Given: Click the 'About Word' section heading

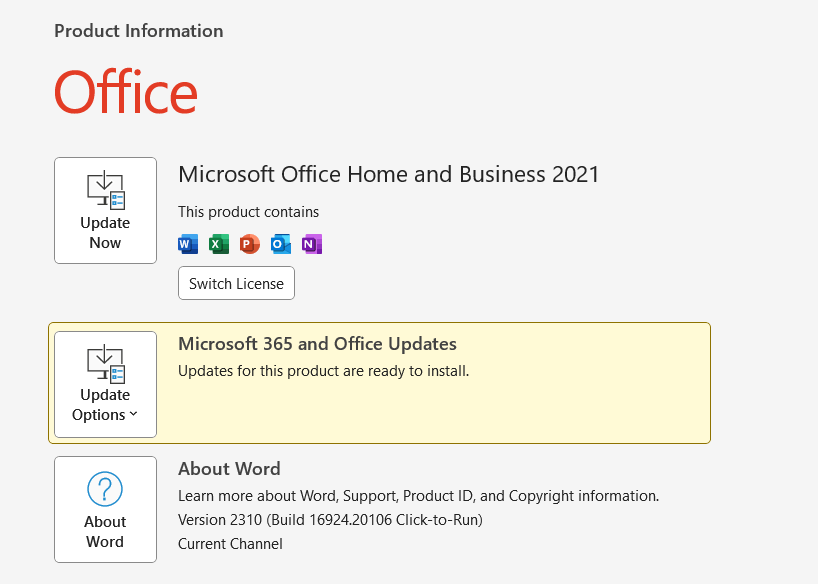Looking at the screenshot, I should 229,469.
